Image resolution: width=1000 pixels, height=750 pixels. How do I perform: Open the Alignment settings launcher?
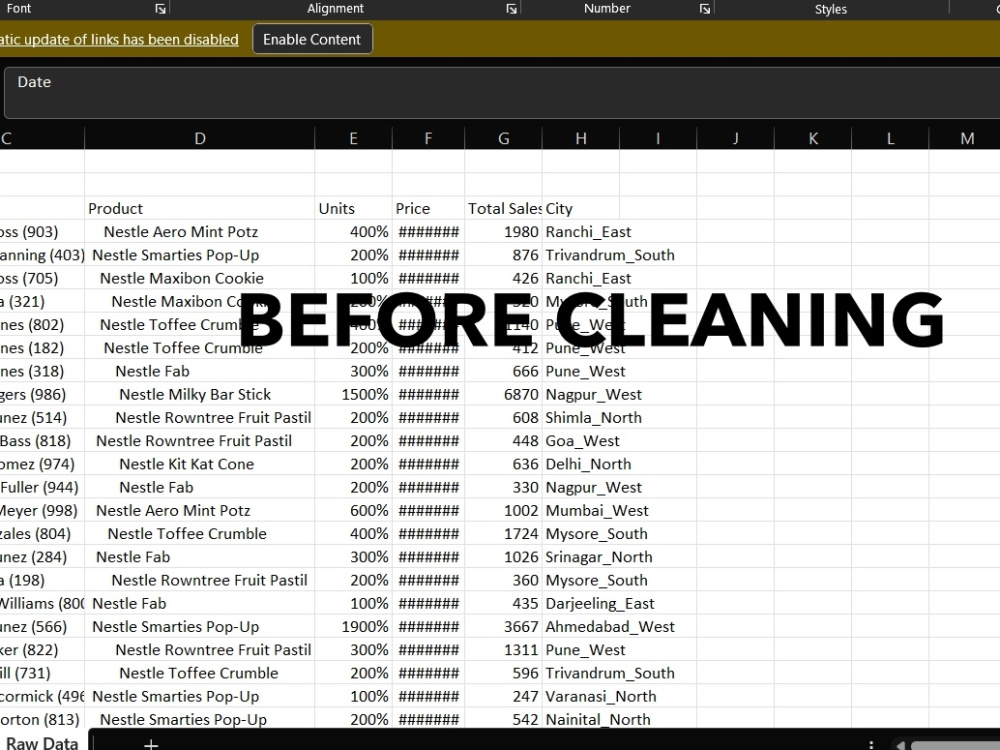511,9
